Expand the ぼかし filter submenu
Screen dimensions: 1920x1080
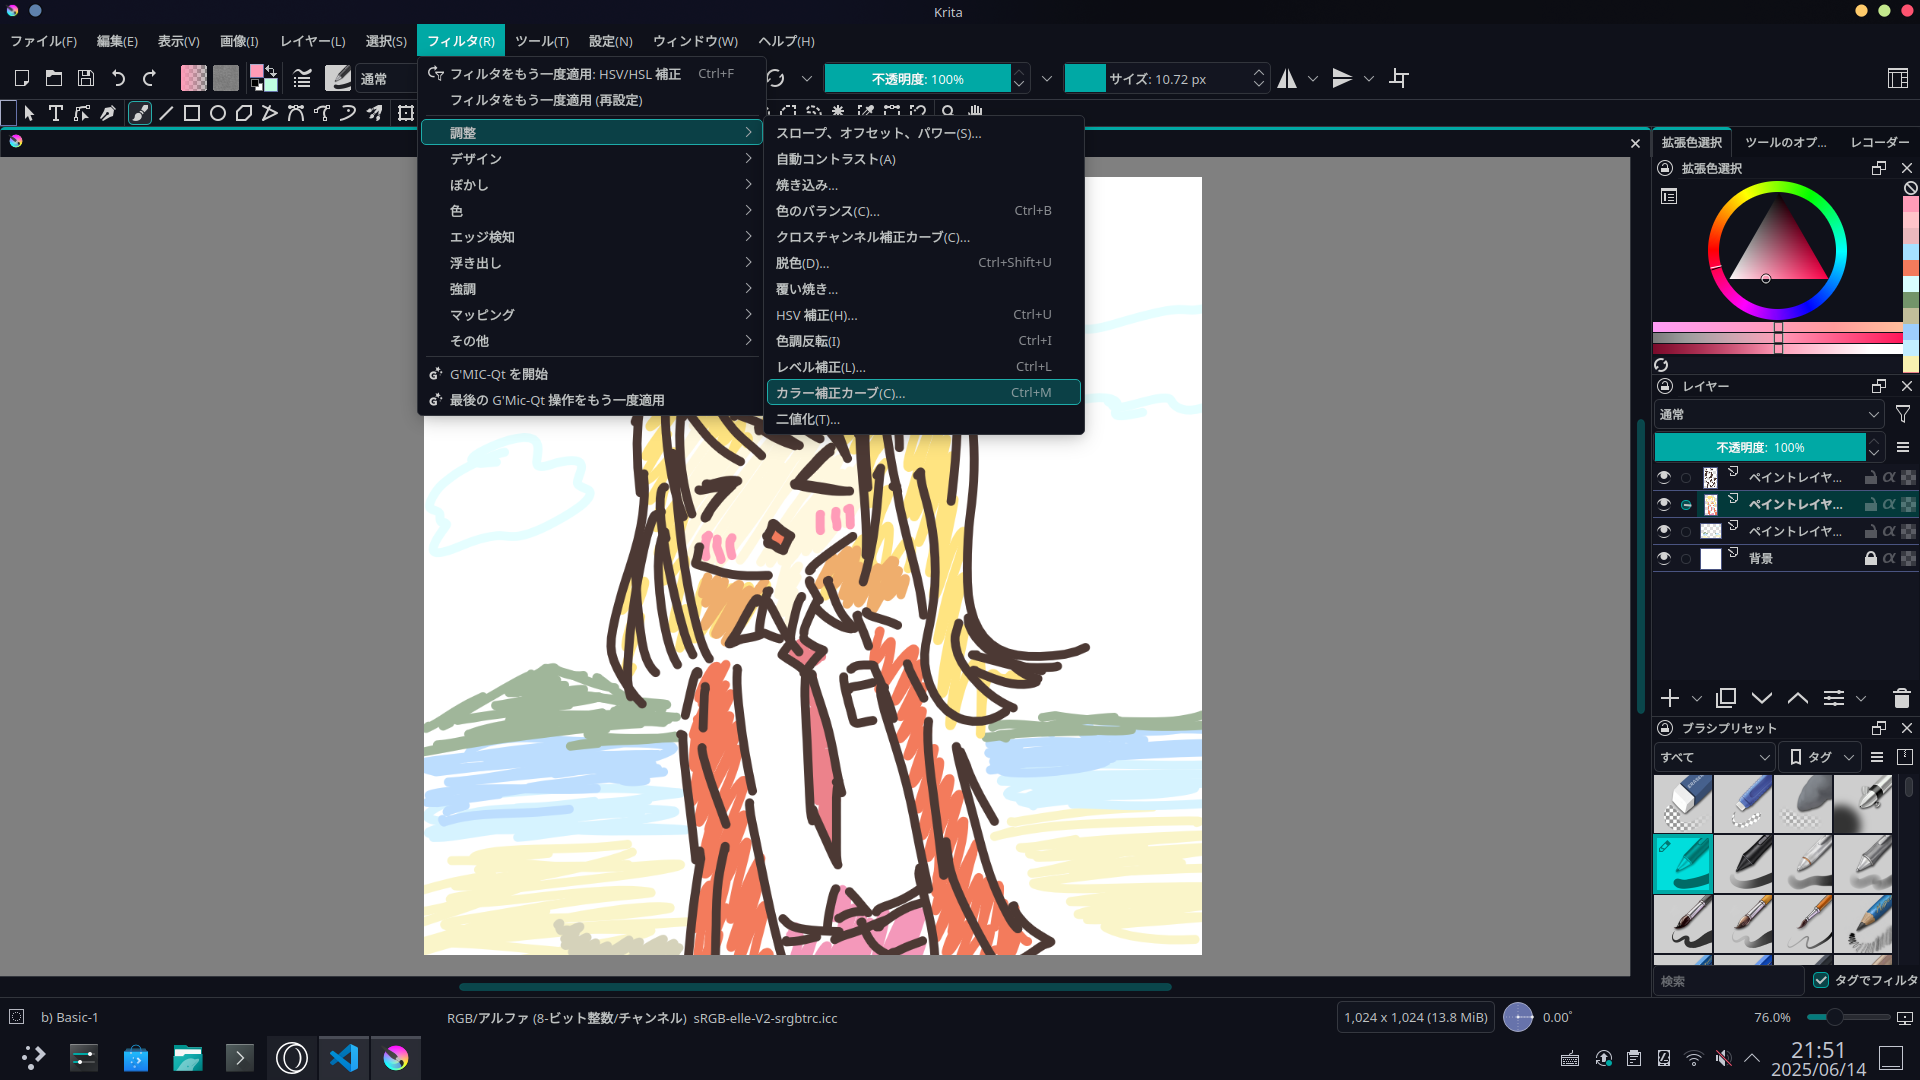point(592,185)
